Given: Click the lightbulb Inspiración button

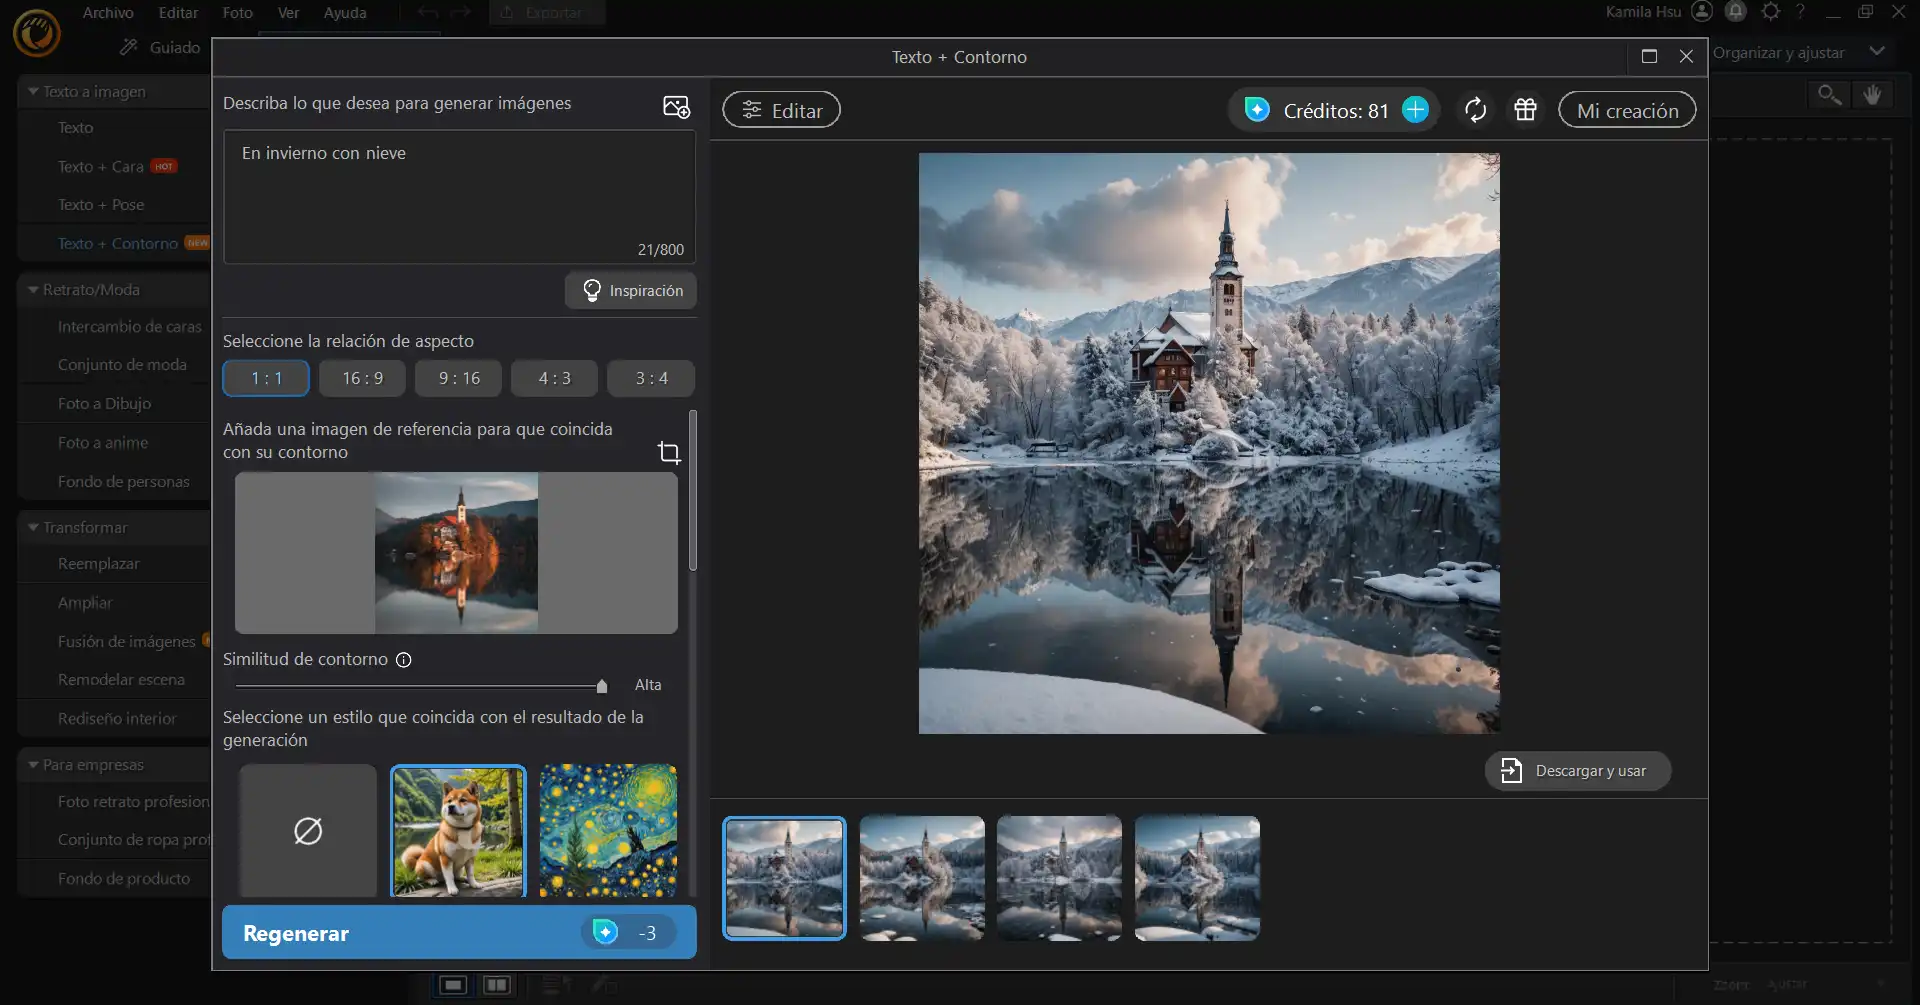Looking at the screenshot, I should pos(631,291).
